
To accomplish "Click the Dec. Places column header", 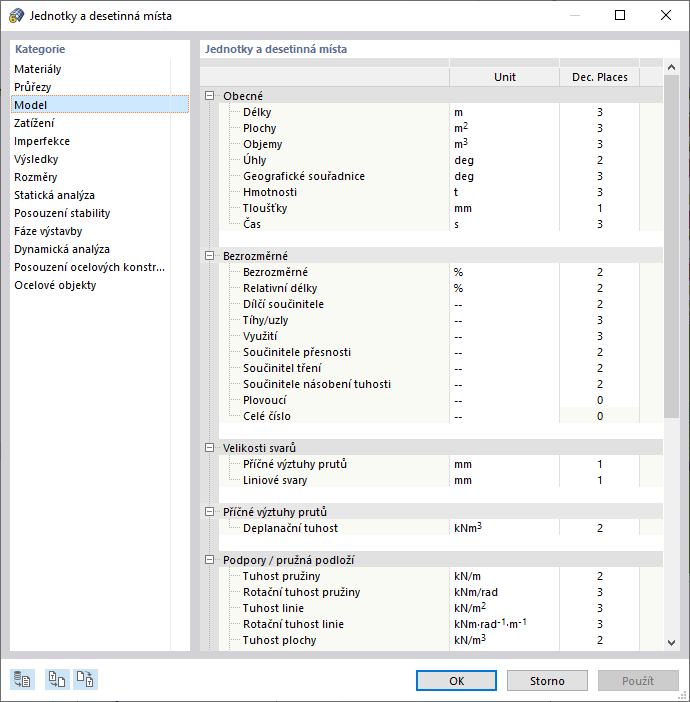I will [600, 77].
